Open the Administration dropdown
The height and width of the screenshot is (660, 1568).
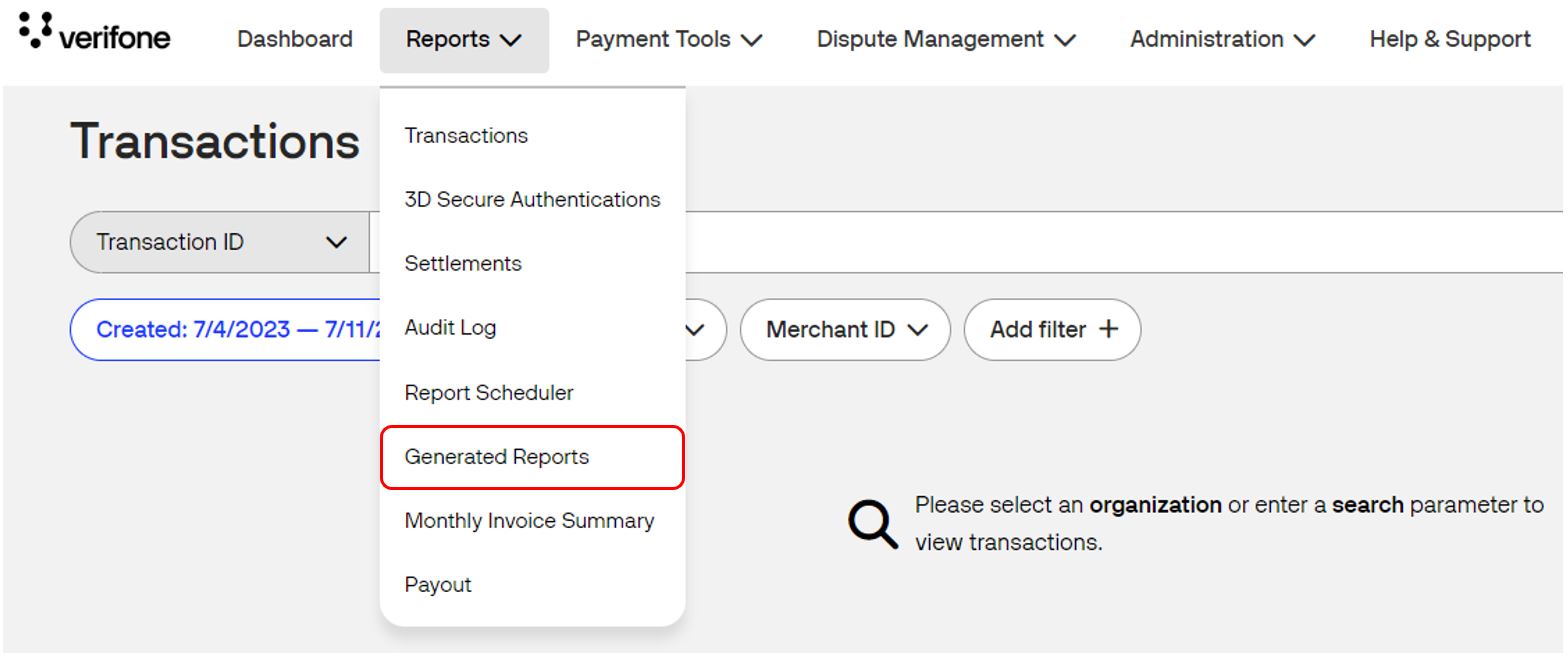point(1222,40)
